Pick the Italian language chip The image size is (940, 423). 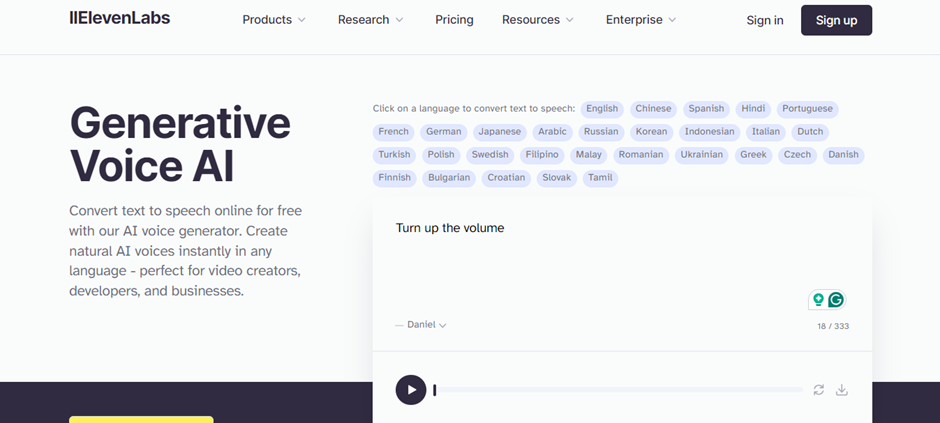(x=766, y=132)
